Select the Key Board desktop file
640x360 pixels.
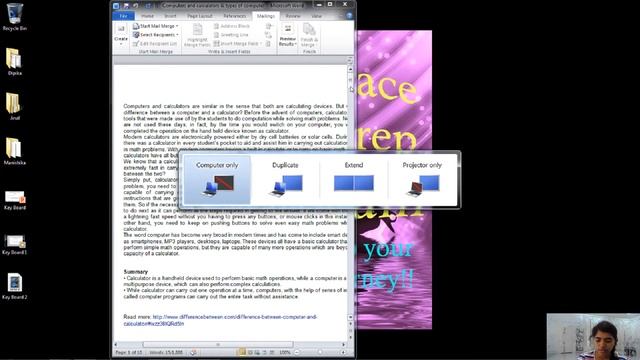(x=15, y=200)
